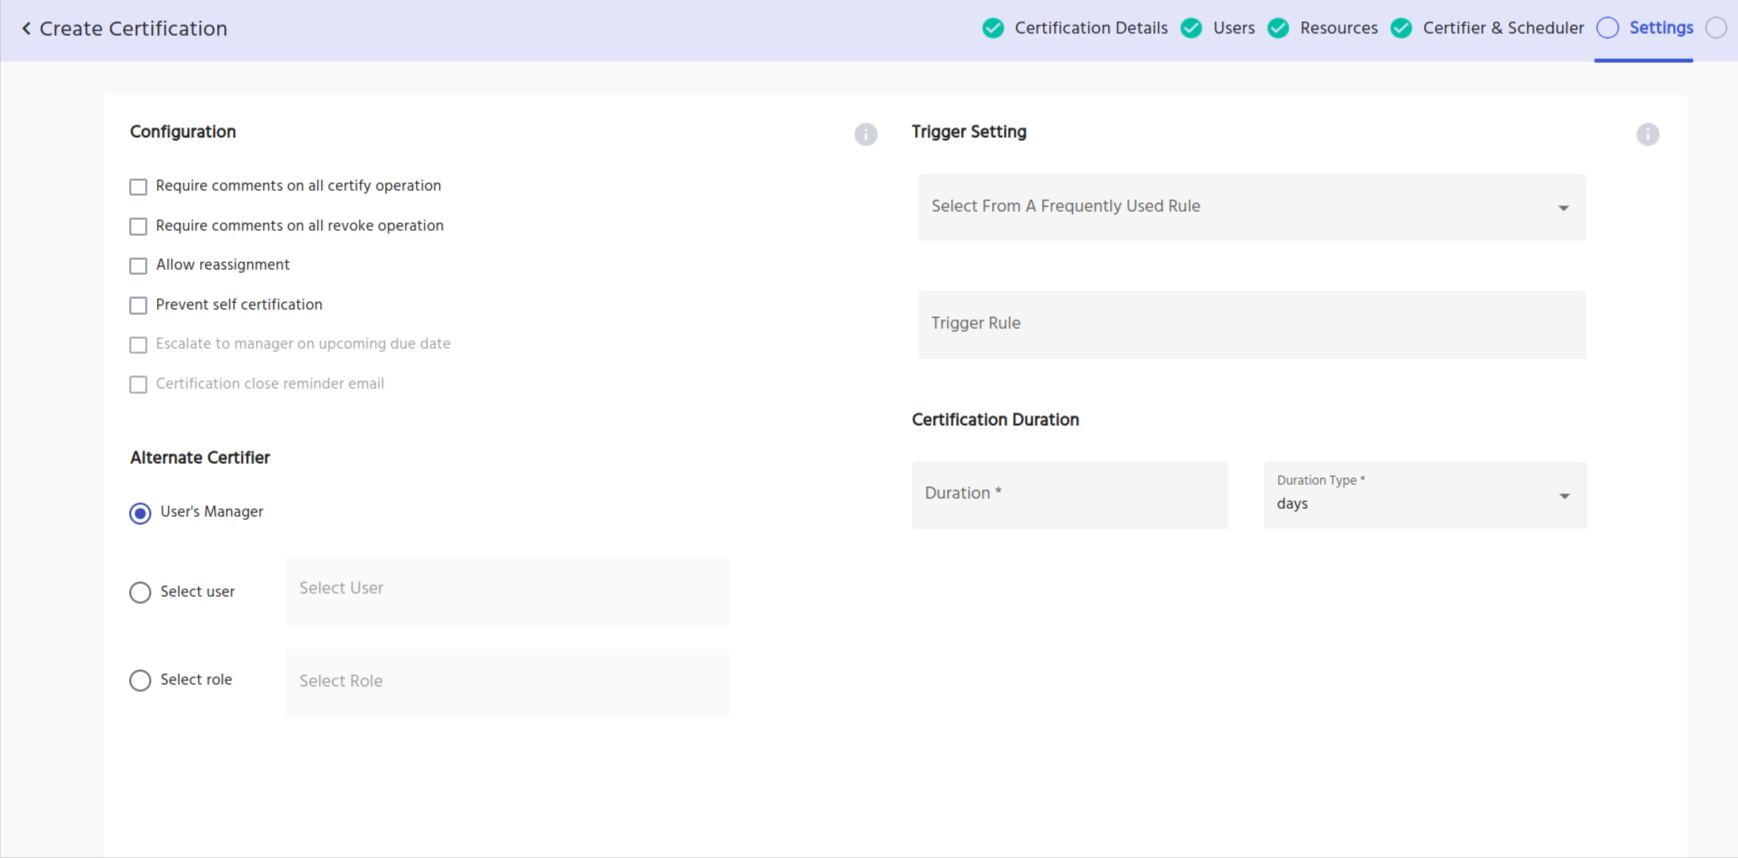This screenshot has width=1738, height=858.
Task: Click into the Duration input field
Action: [1069, 494]
